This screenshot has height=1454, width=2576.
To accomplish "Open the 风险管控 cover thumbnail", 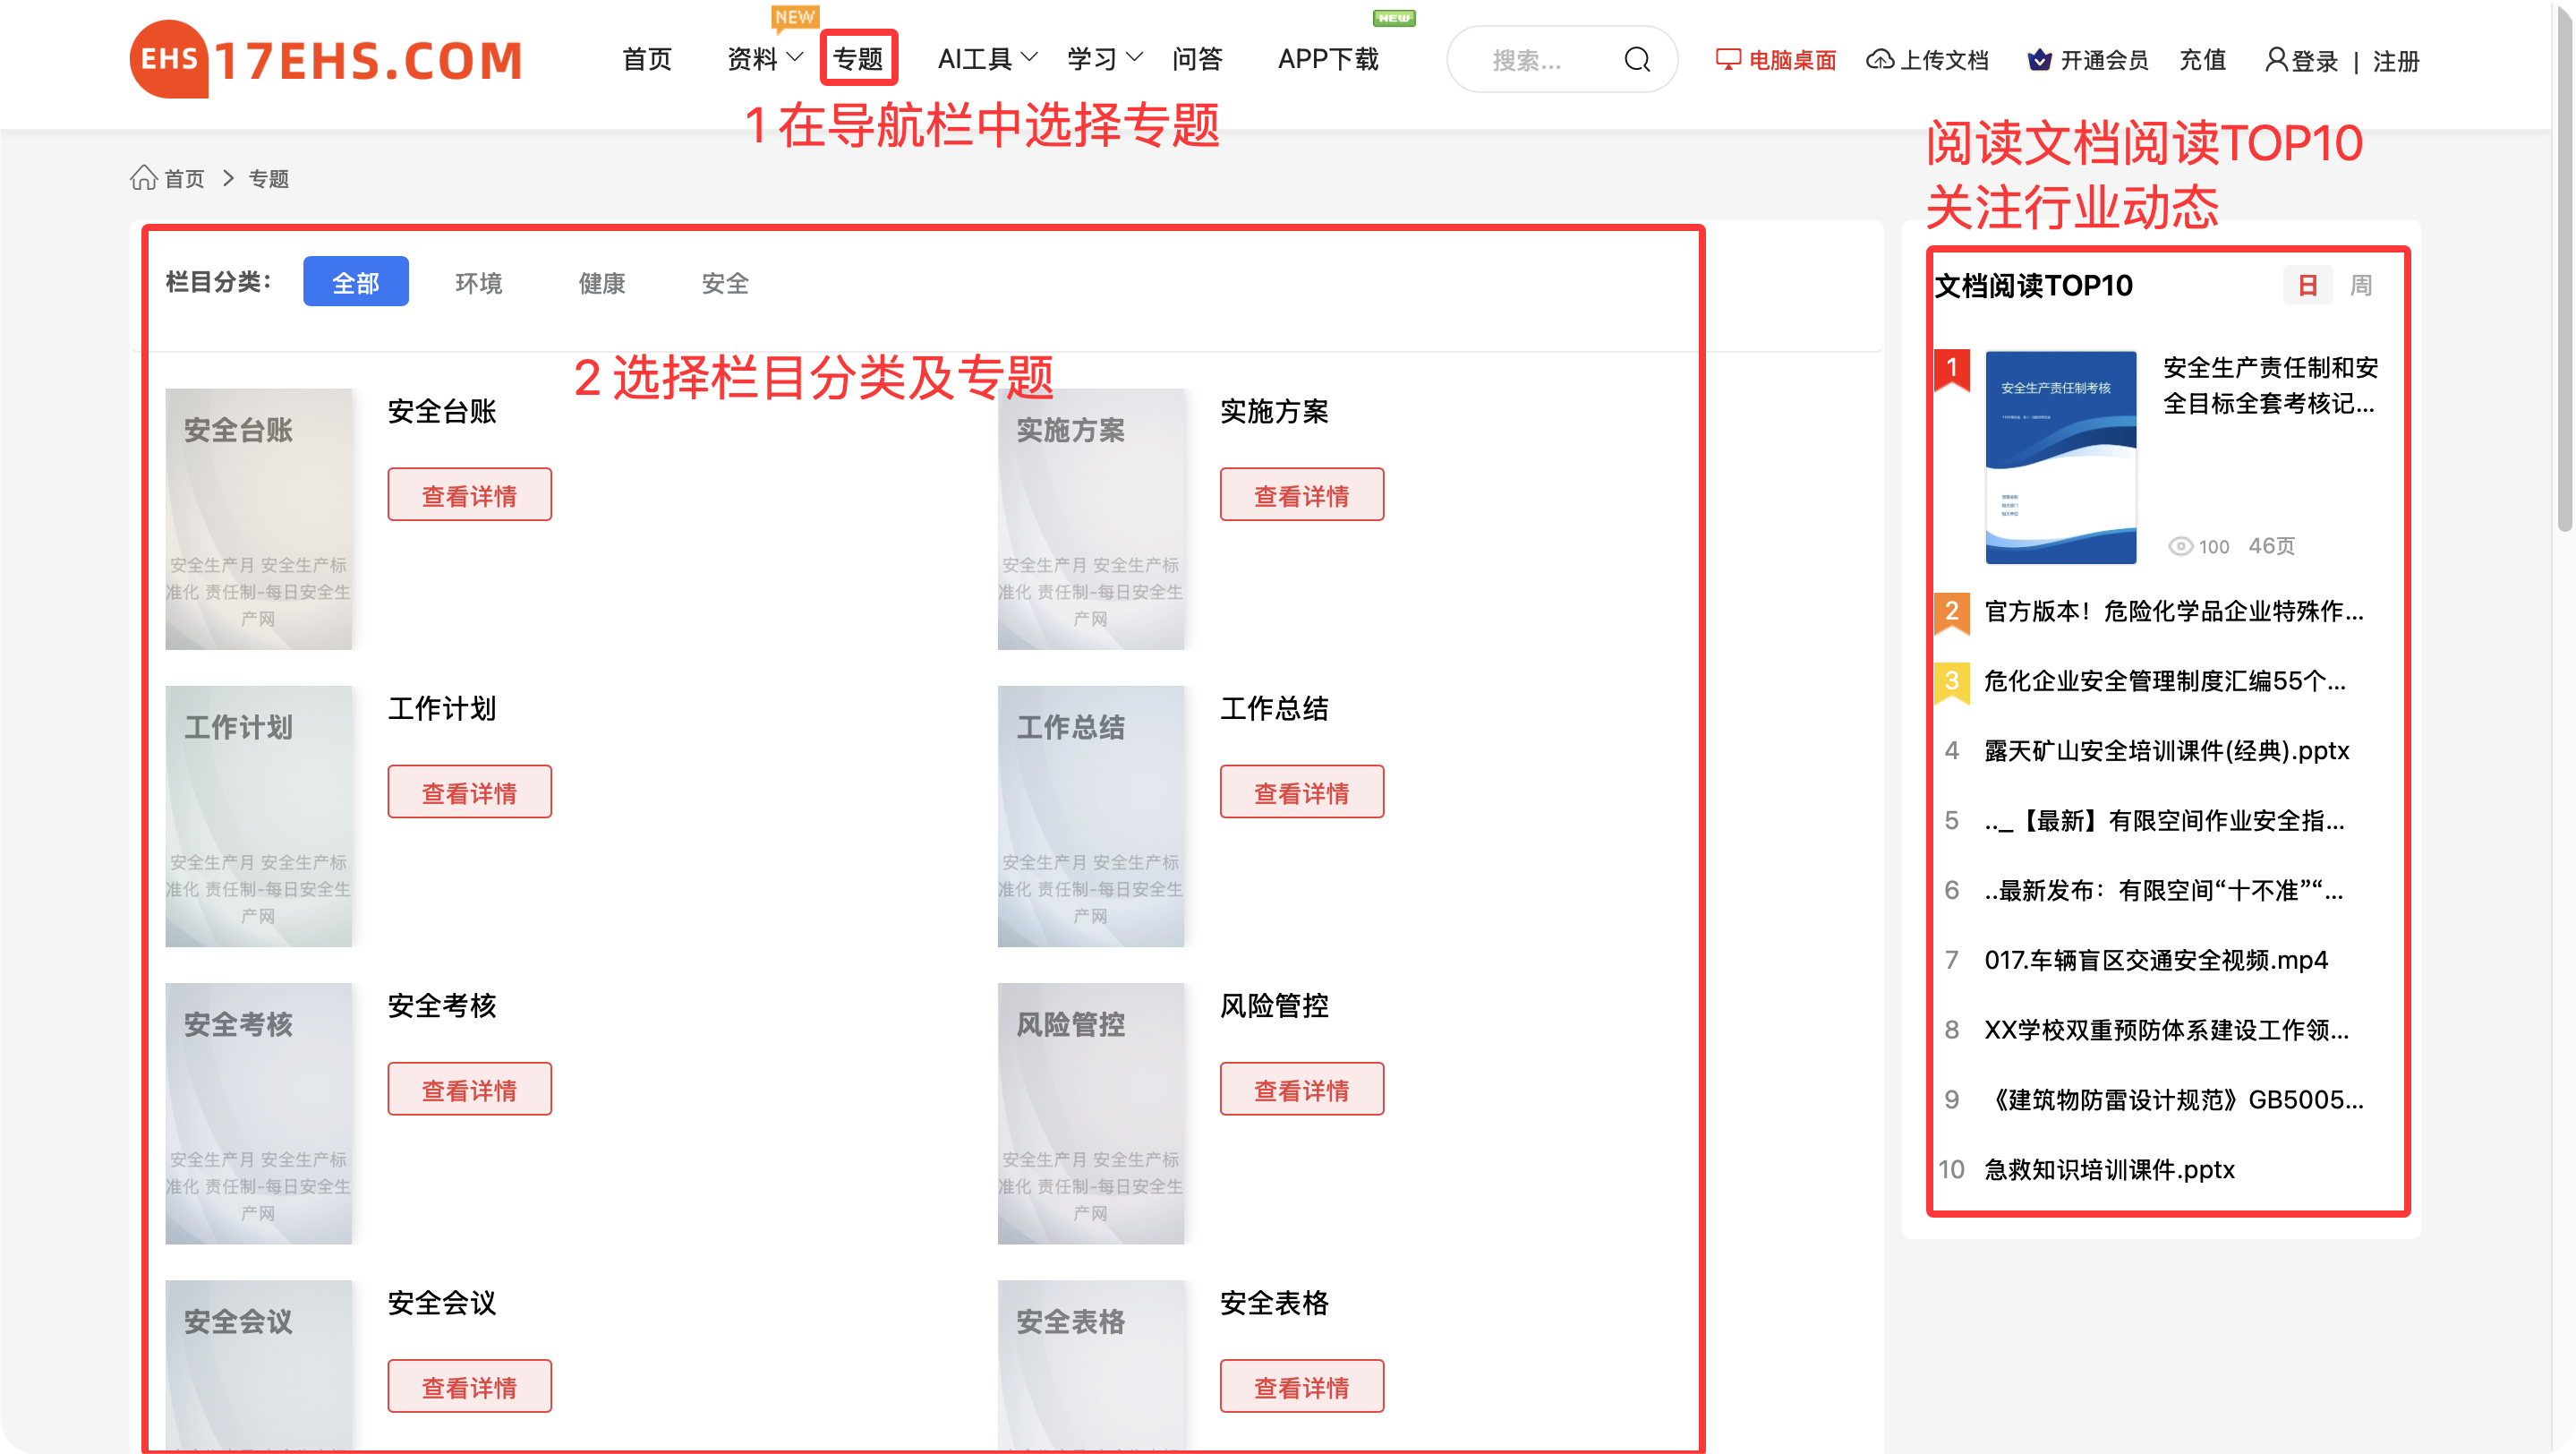I will point(1091,1113).
